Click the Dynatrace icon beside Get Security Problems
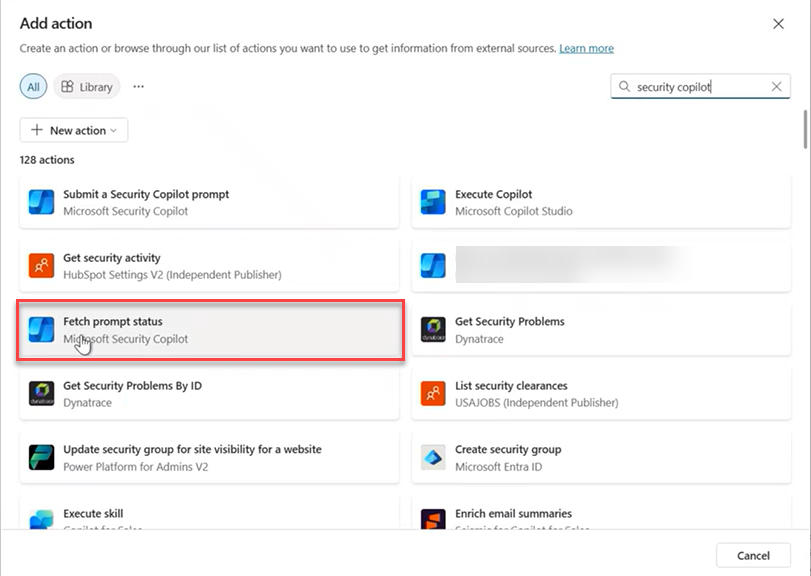The width and height of the screenshot is (811, 576). tap(433, 330)
